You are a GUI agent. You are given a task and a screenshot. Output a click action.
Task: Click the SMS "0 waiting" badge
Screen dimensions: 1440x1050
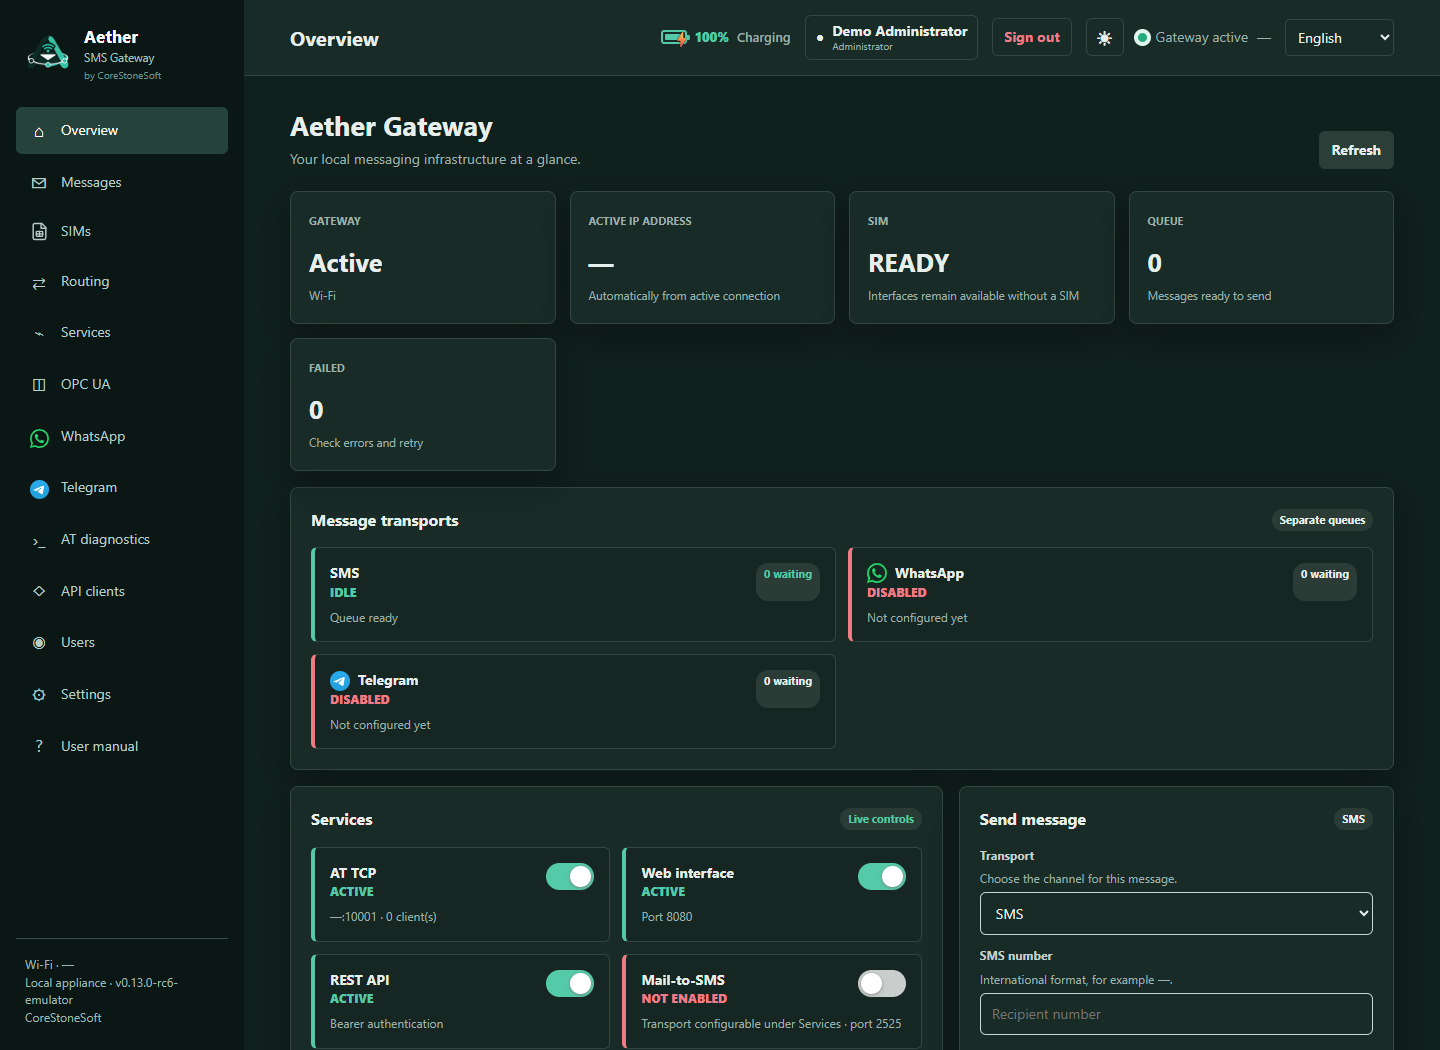pyautogui.click(x=788, y=581)
